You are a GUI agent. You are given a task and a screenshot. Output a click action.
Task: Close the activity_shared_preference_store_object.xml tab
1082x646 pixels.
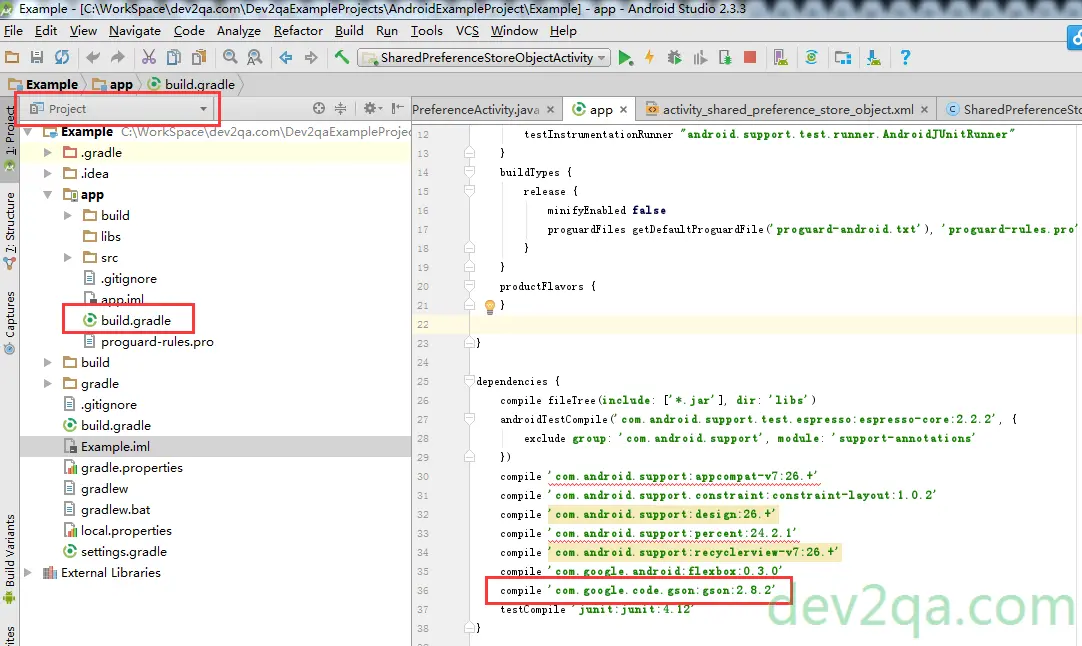click(x=925, y=109)
